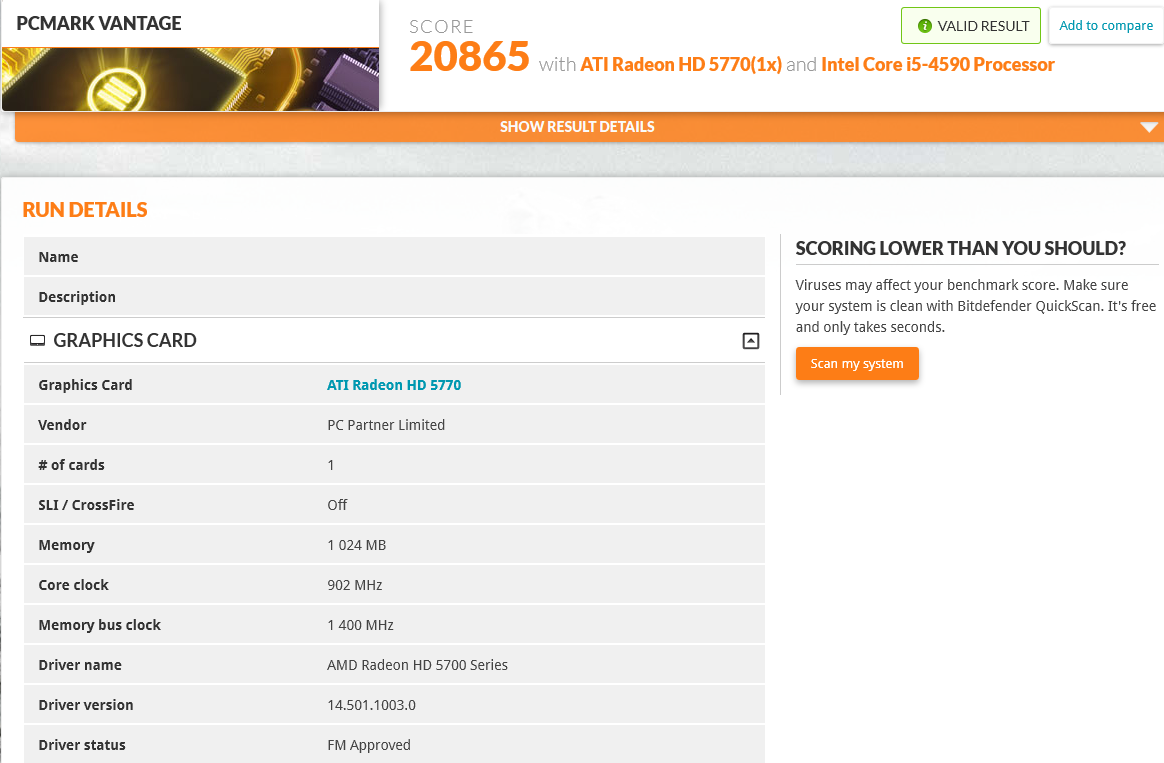The height and width of the screenshot is (763, 1164).
Task: Select the PCMARK VANTAGE title text
Action: point(99,23)
